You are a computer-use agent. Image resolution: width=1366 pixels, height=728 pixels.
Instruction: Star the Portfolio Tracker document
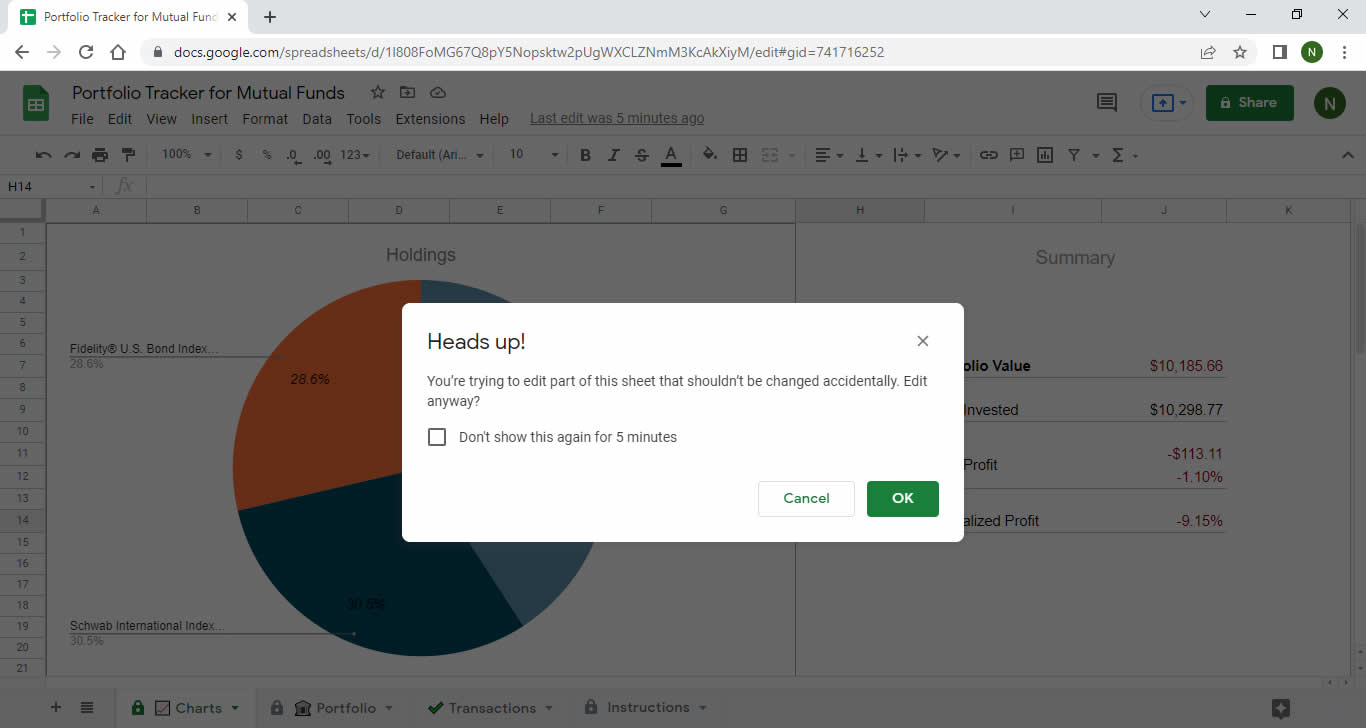(x=377, y=92)
